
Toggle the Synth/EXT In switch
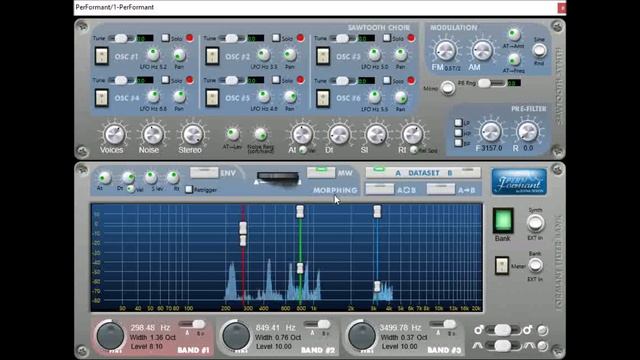pyautogui.click(x=535, y=223)
